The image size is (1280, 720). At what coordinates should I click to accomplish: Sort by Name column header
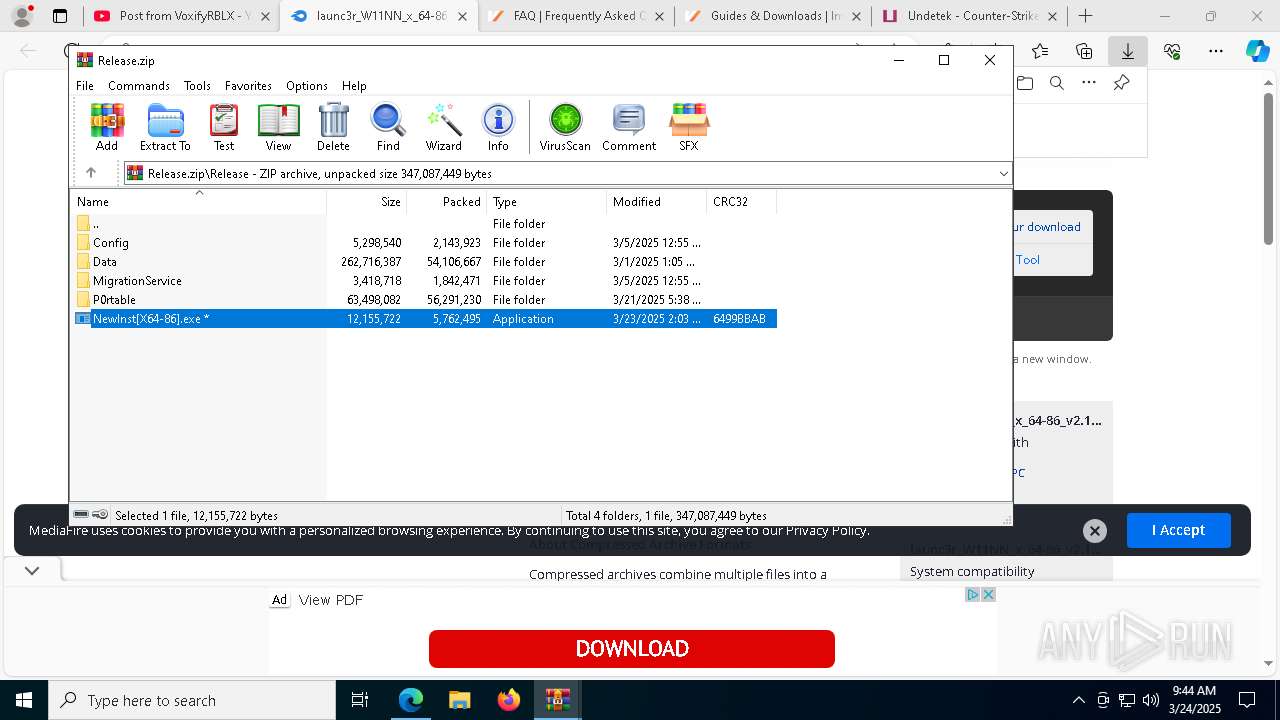pyautogui.click(x=198, y=202)
